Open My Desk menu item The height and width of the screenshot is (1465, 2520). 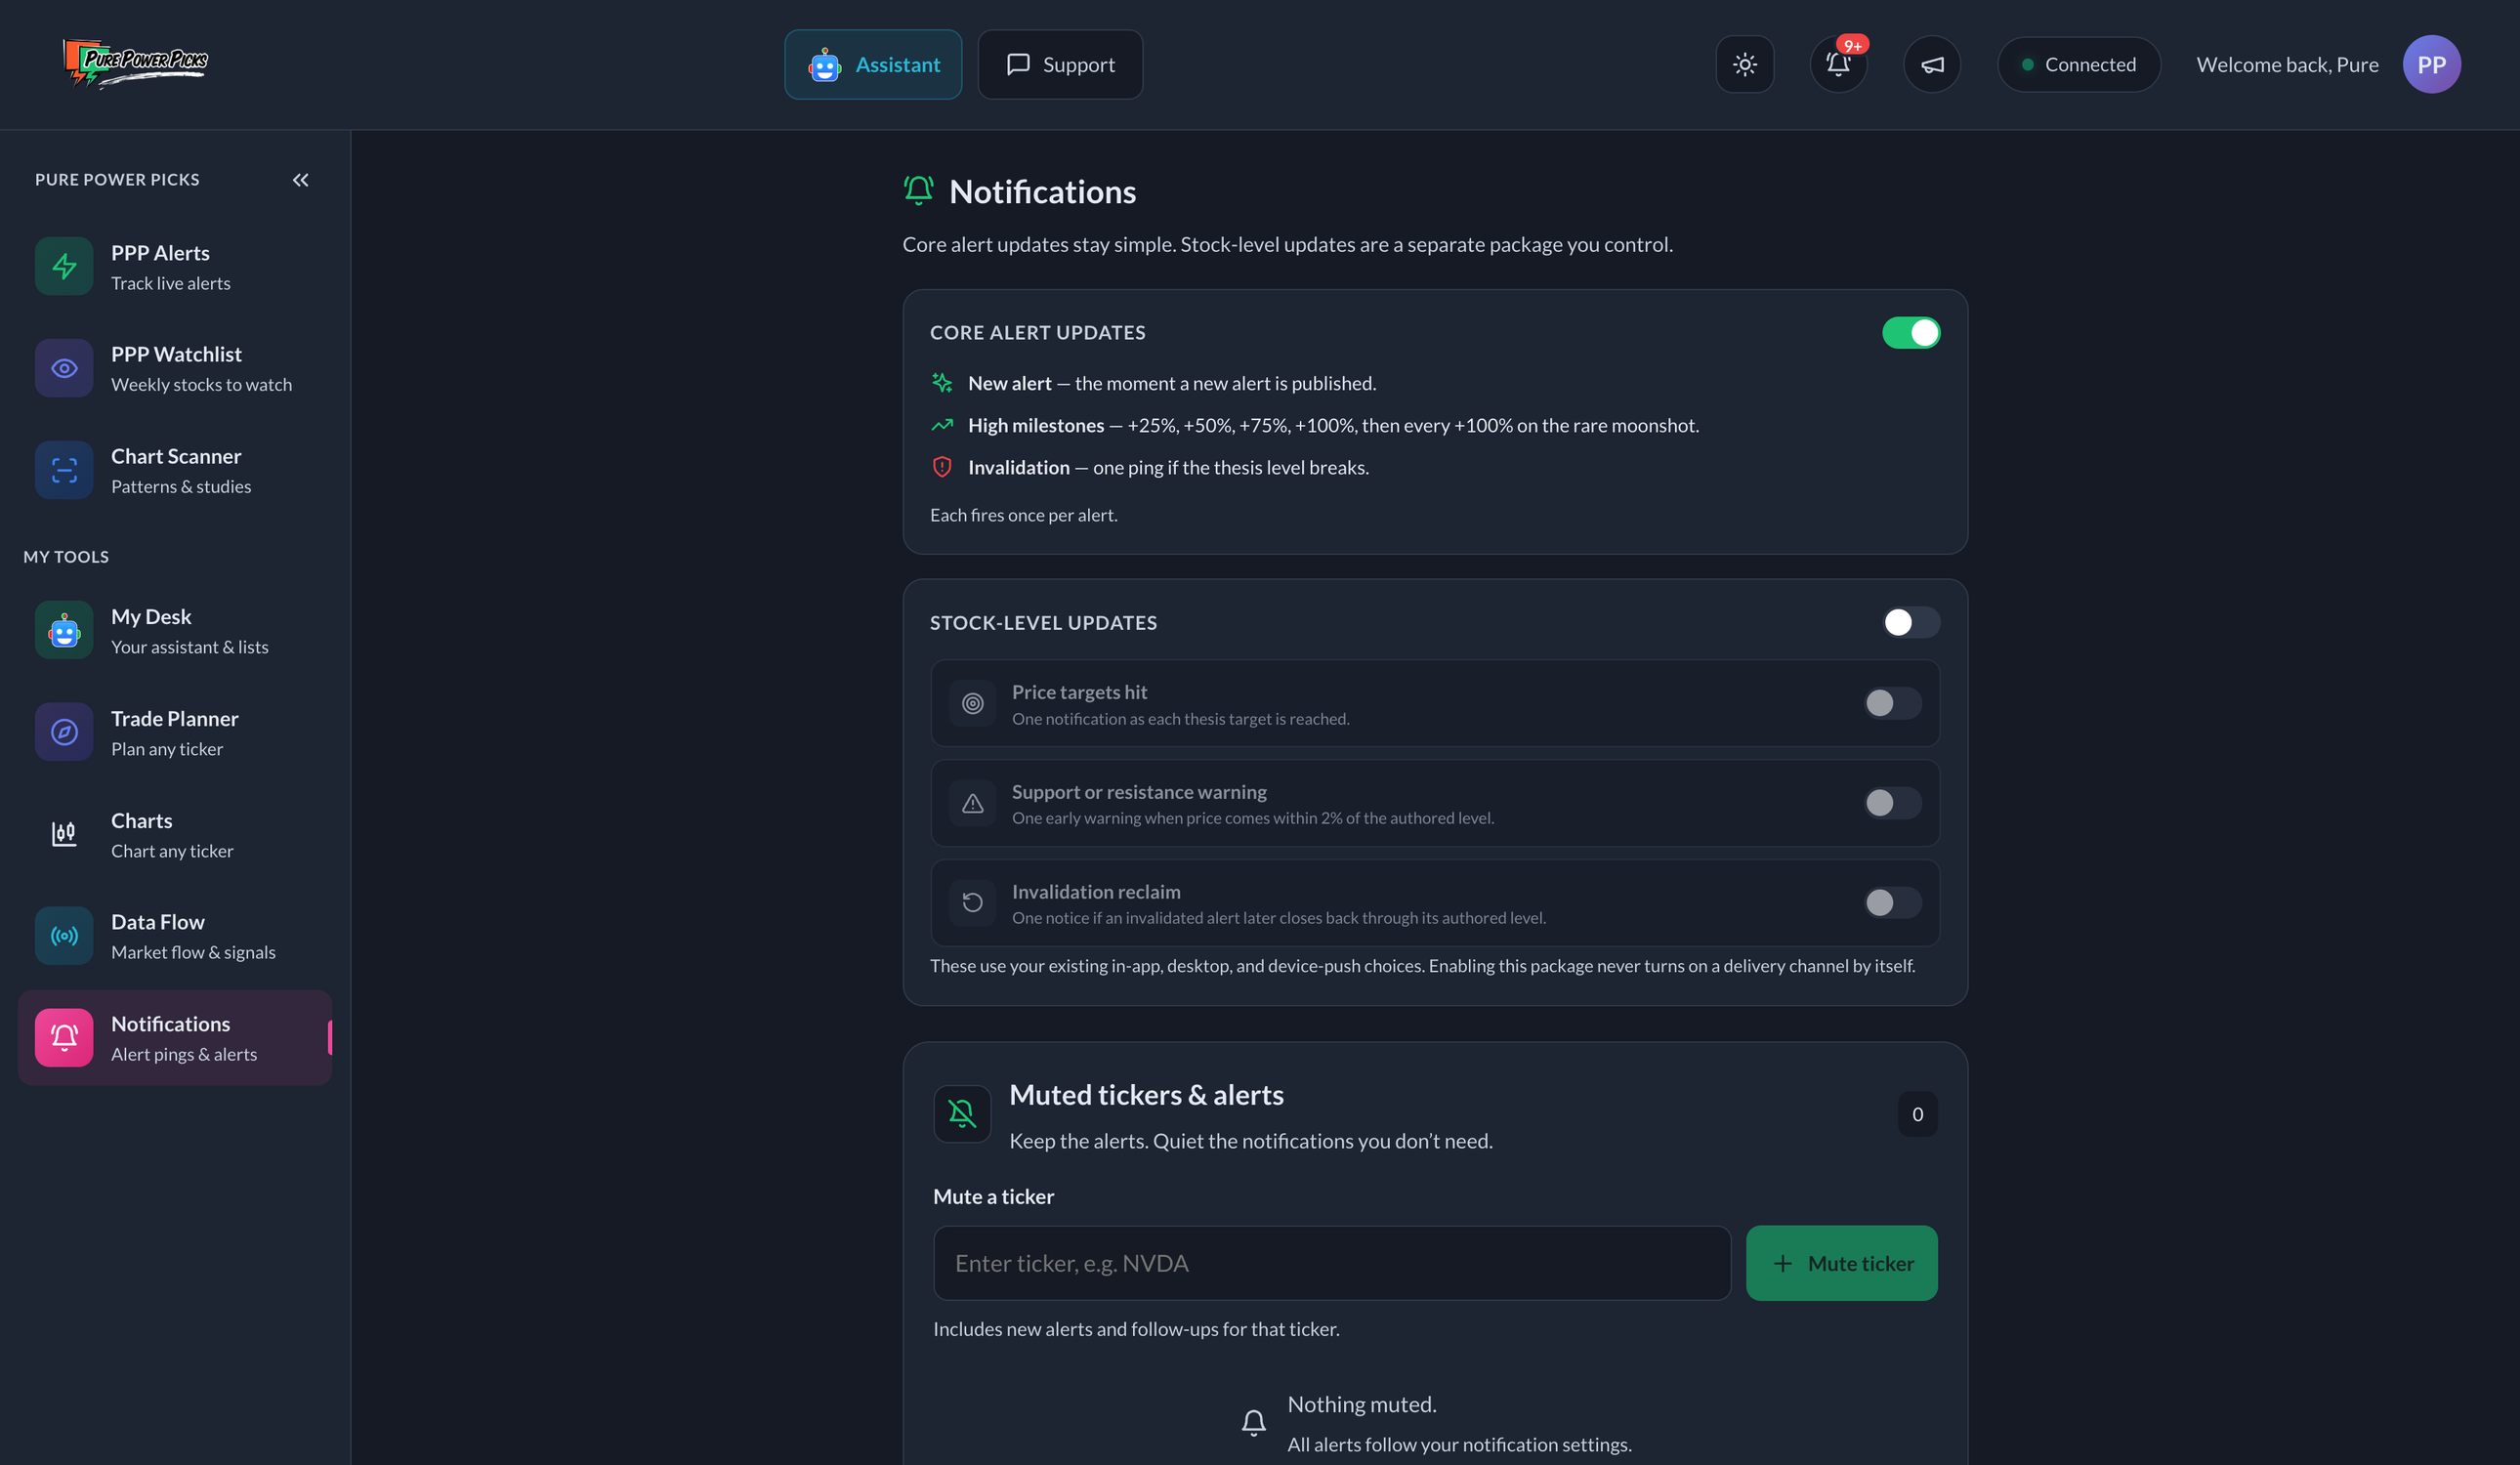(175, 630)
